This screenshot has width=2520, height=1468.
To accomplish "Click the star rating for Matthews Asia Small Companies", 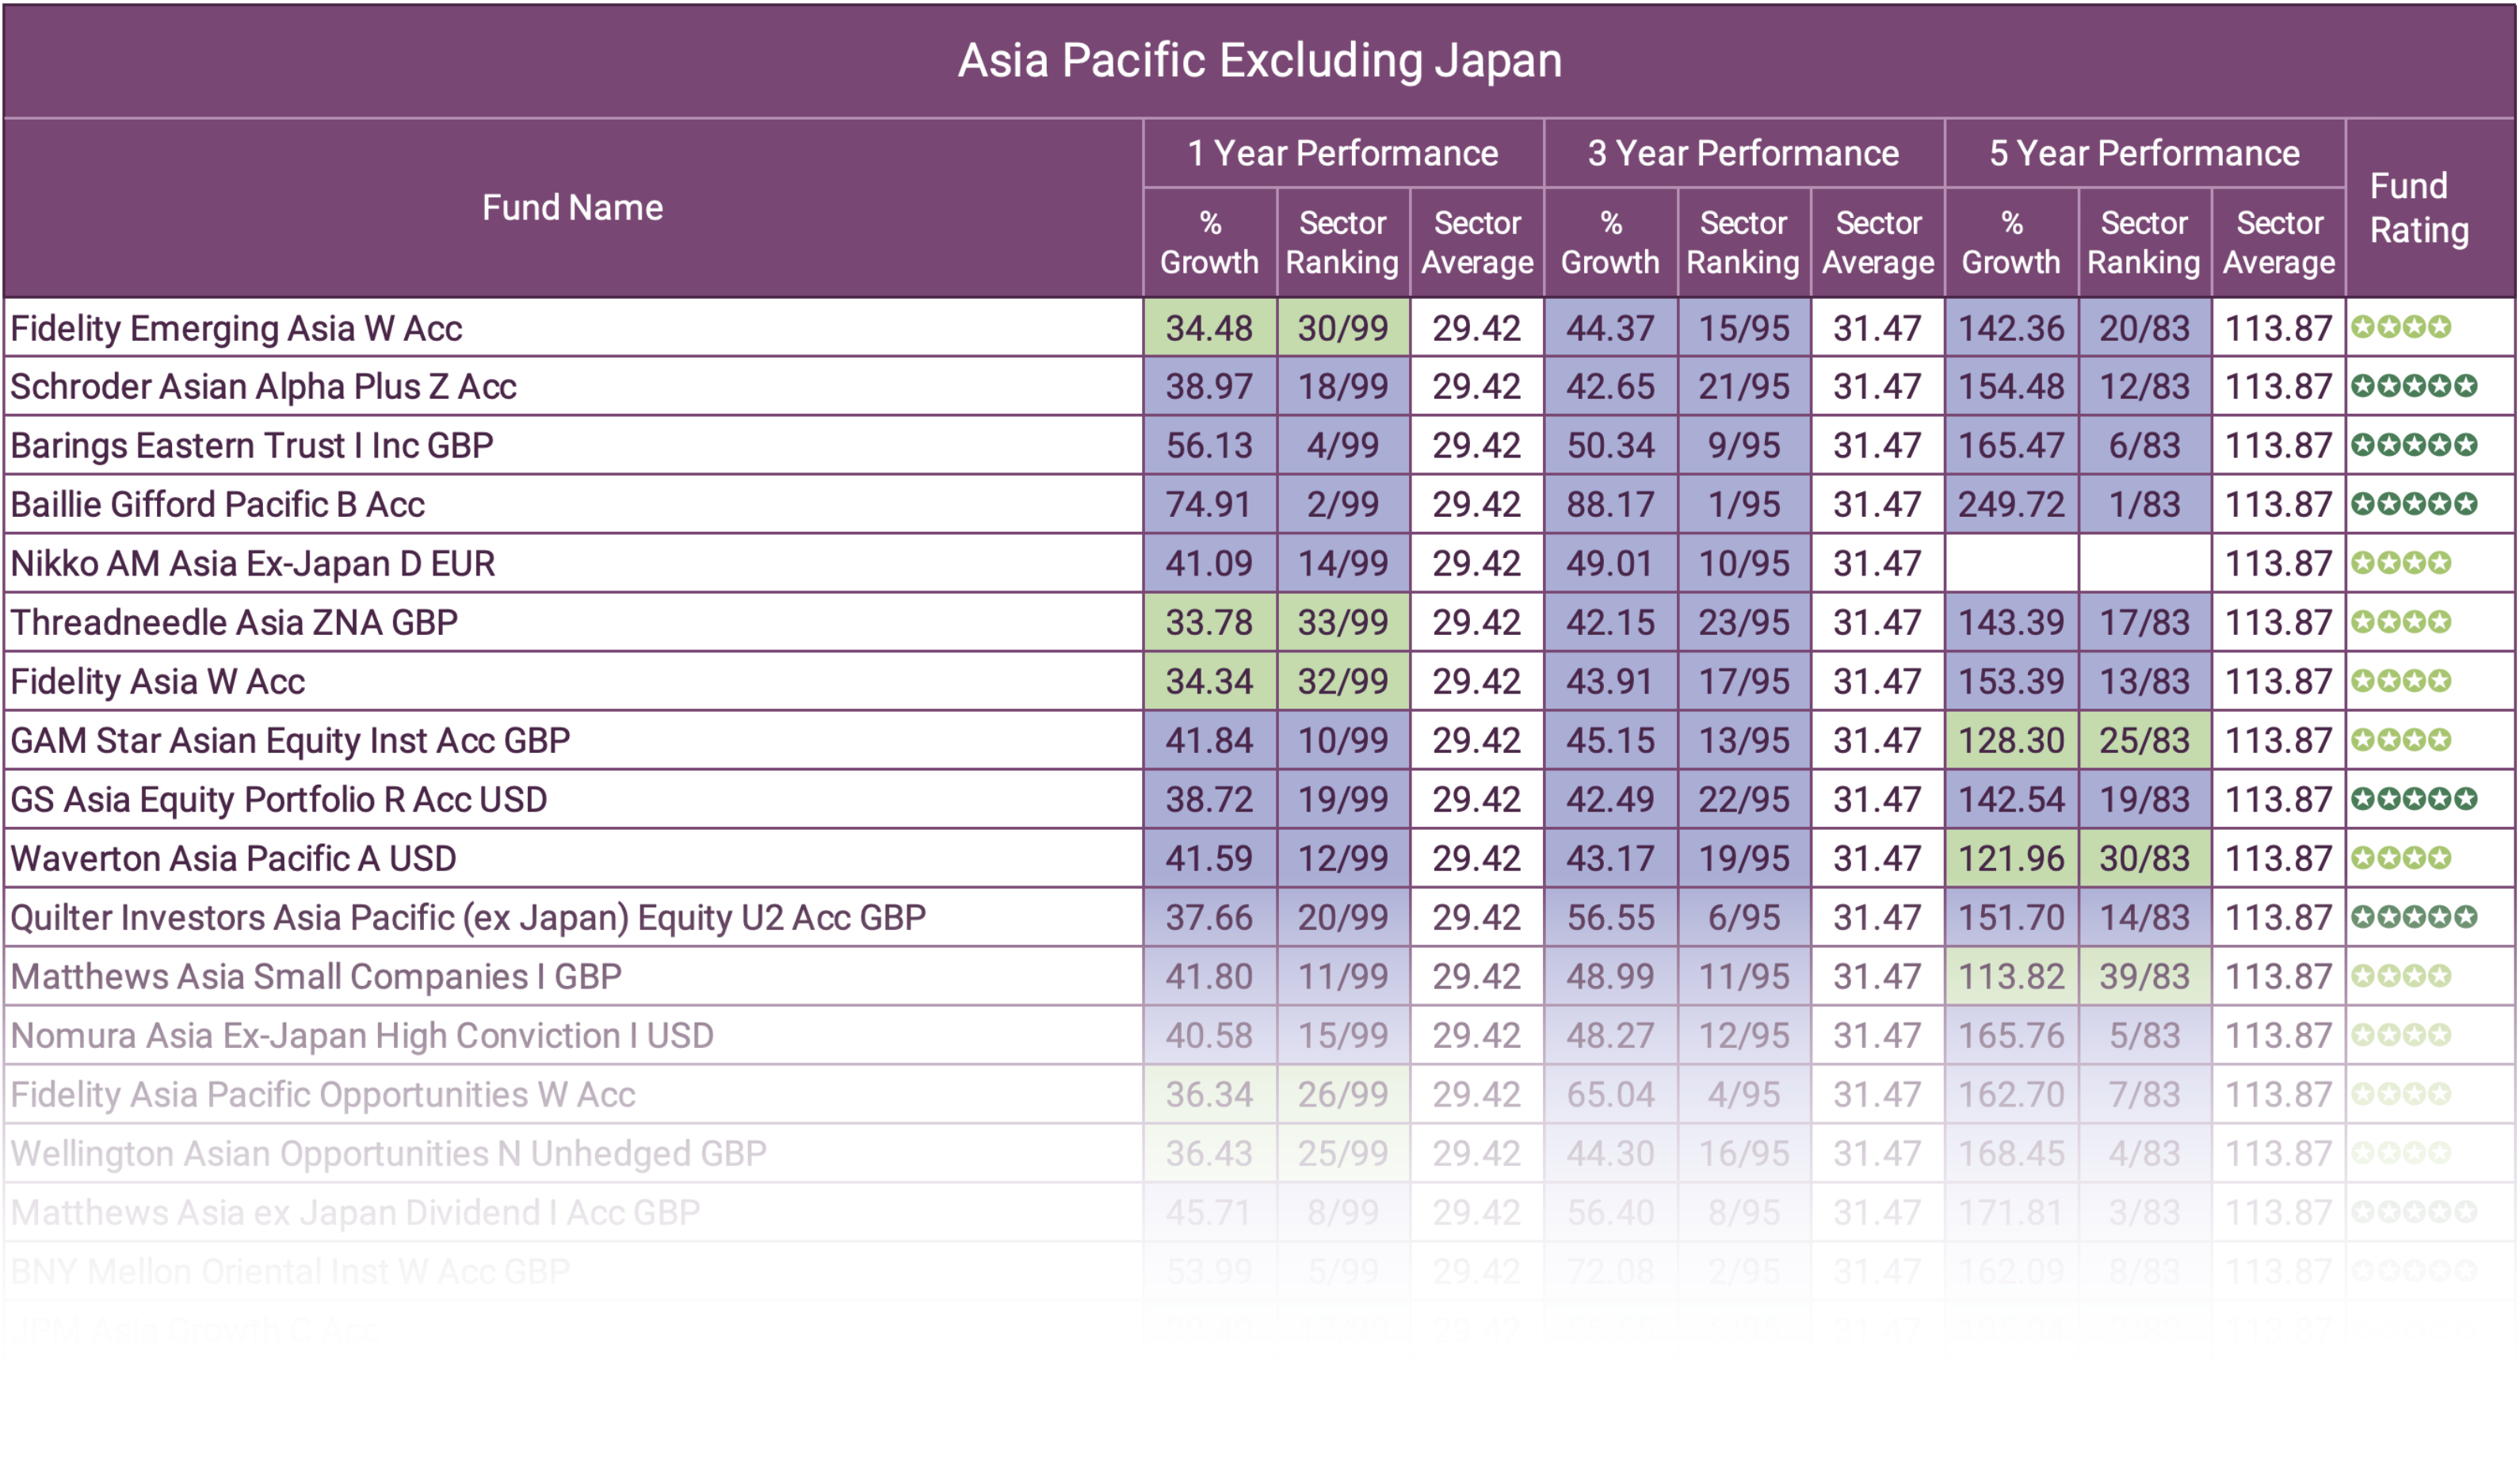I will (x=2401, y=976).
